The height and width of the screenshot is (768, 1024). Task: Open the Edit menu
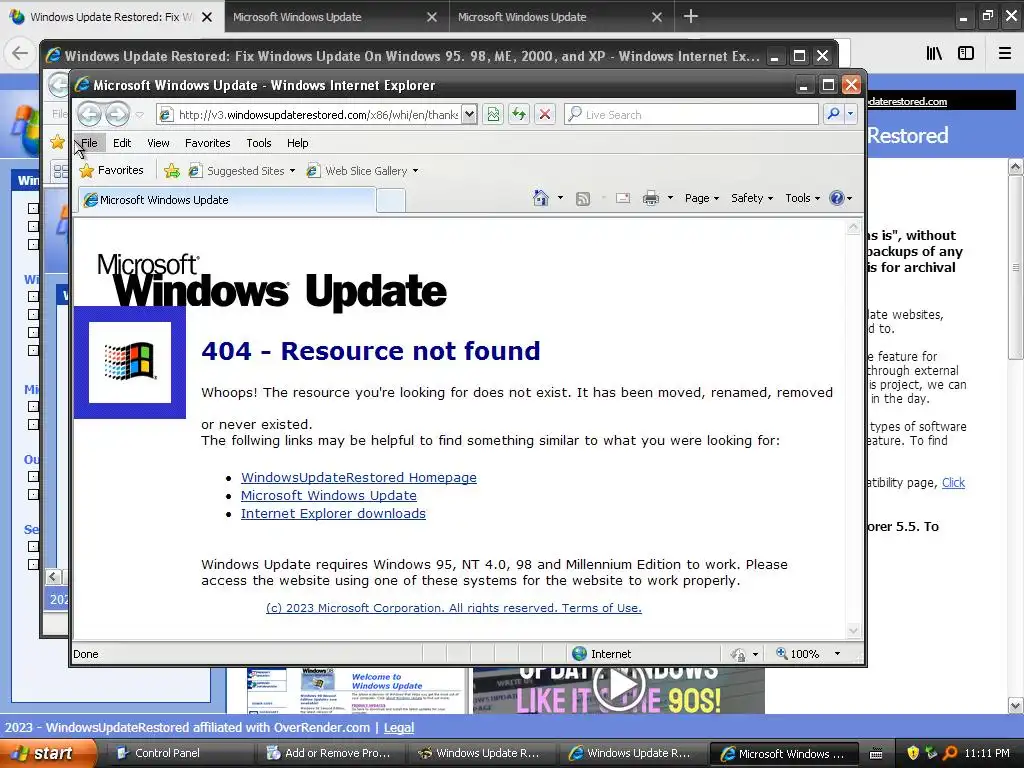122,143
